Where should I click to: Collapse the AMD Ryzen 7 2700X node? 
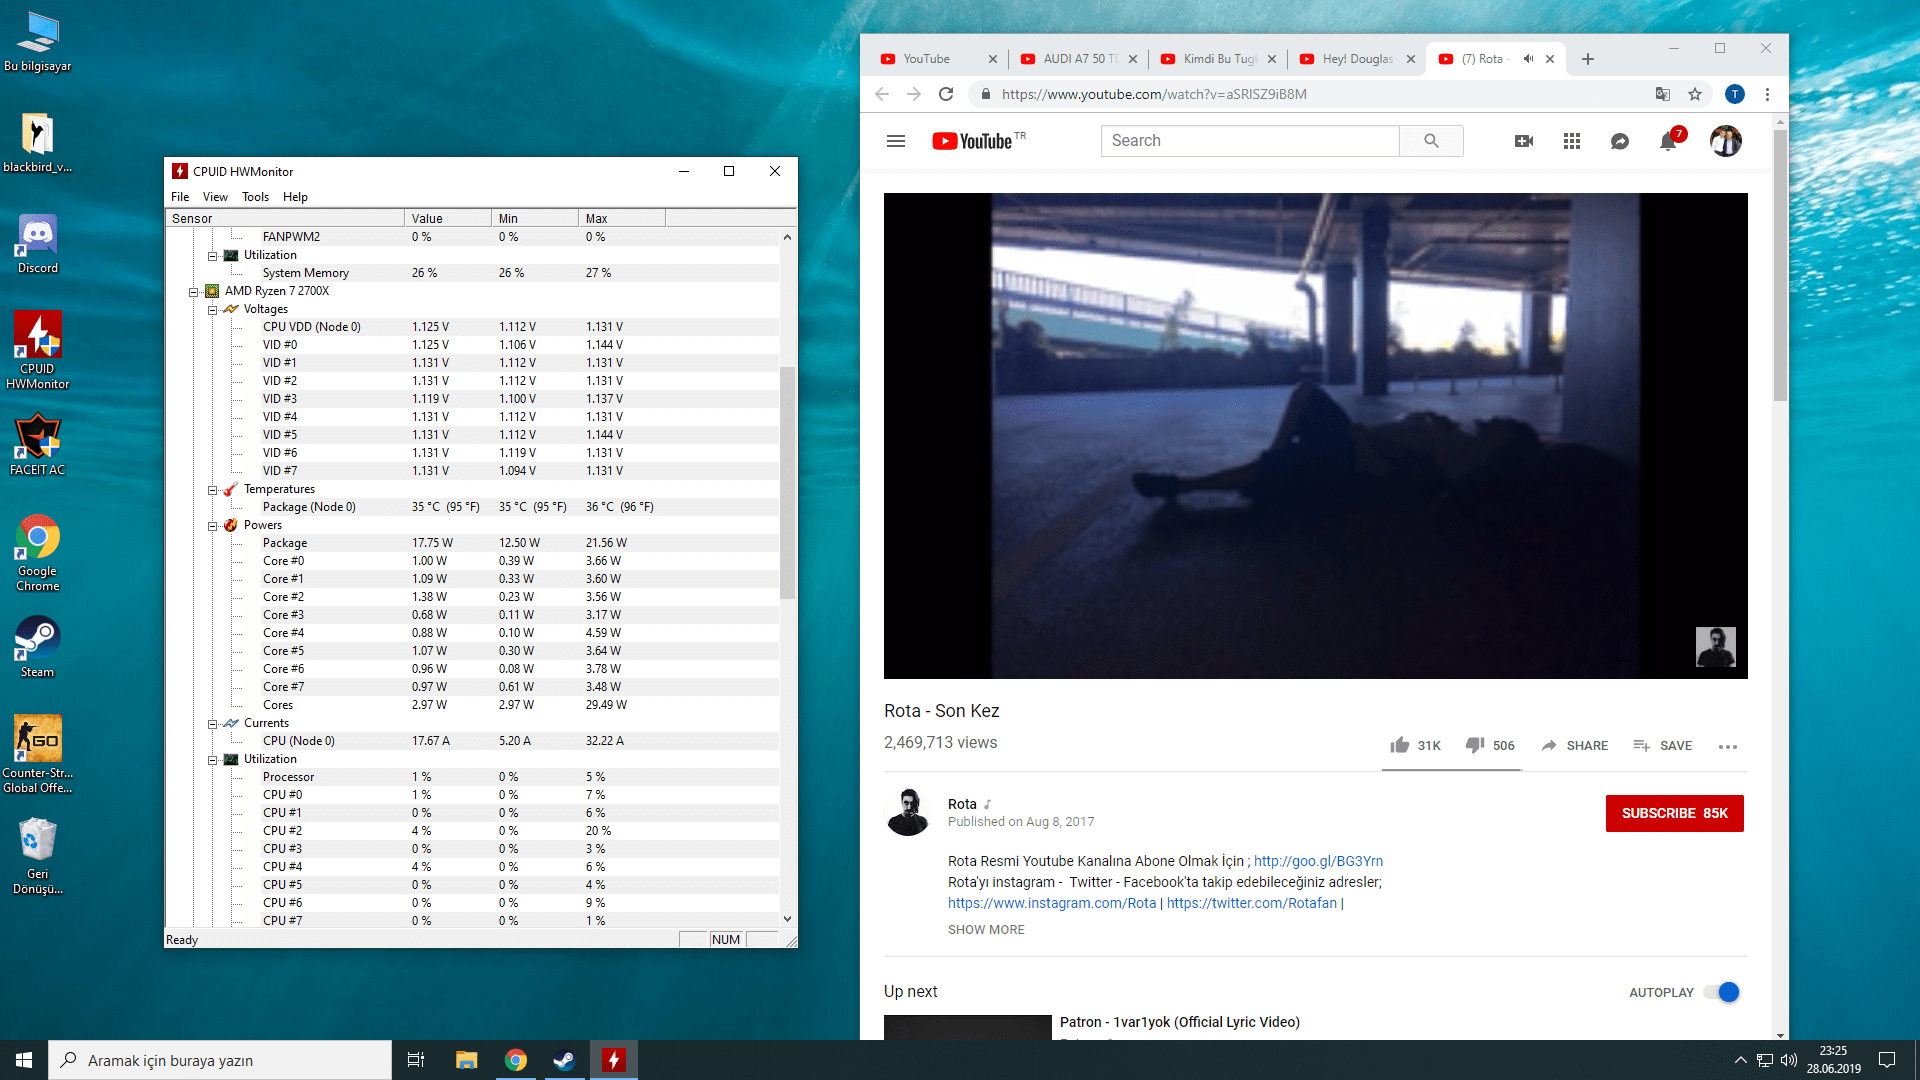tap(194, 292)
